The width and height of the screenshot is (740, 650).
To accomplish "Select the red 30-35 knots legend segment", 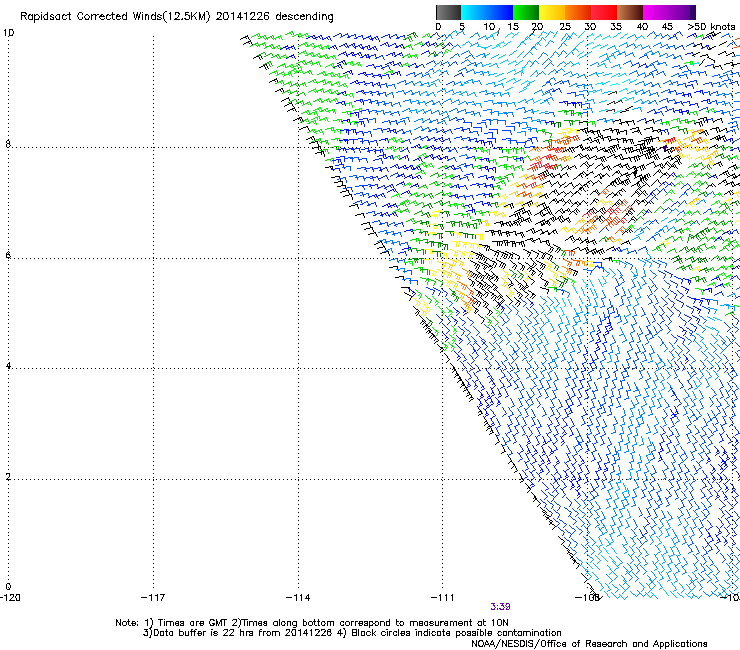I will (x=604, y=12).
